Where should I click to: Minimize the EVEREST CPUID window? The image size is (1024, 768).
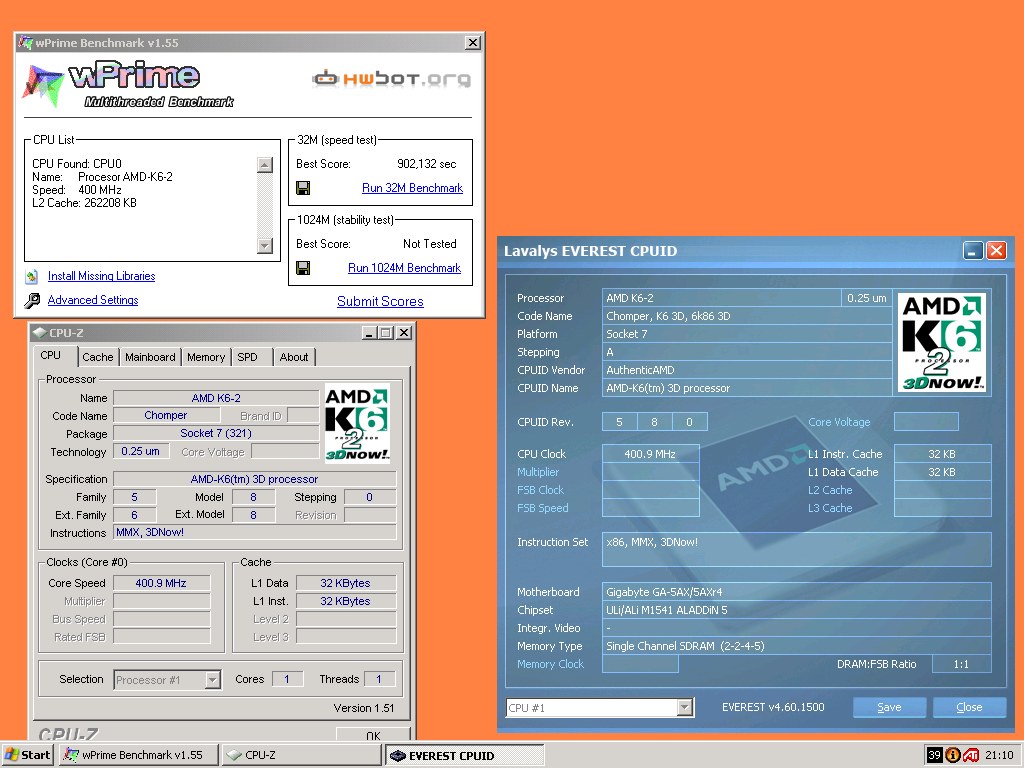(973, 251)
